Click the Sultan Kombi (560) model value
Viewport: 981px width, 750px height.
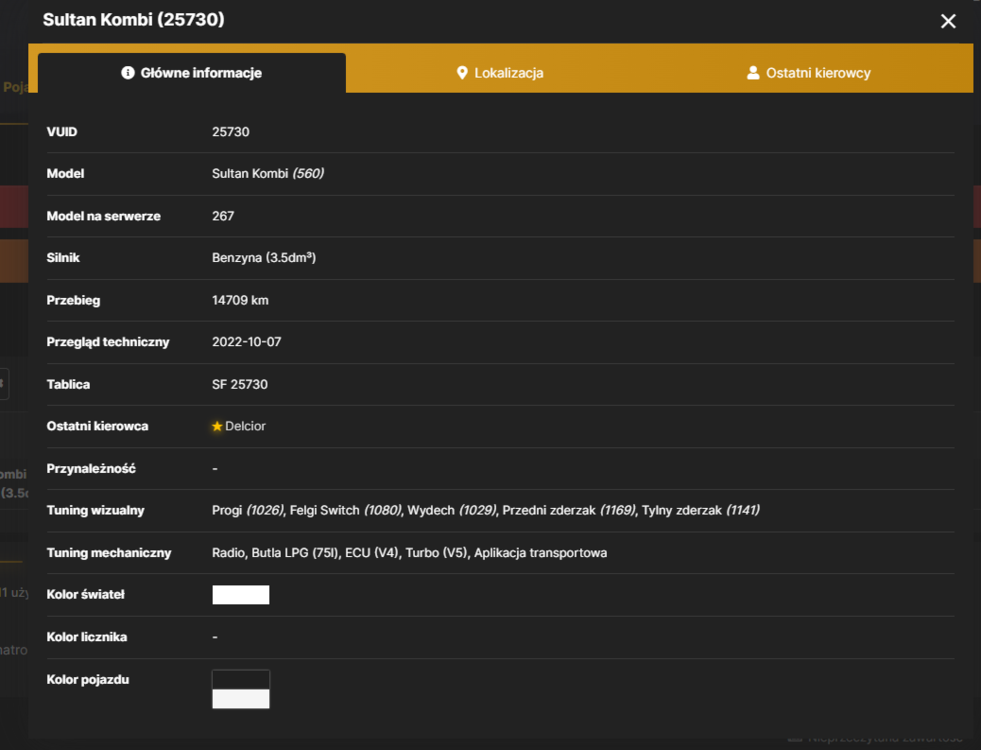click(x=268, y=173)
